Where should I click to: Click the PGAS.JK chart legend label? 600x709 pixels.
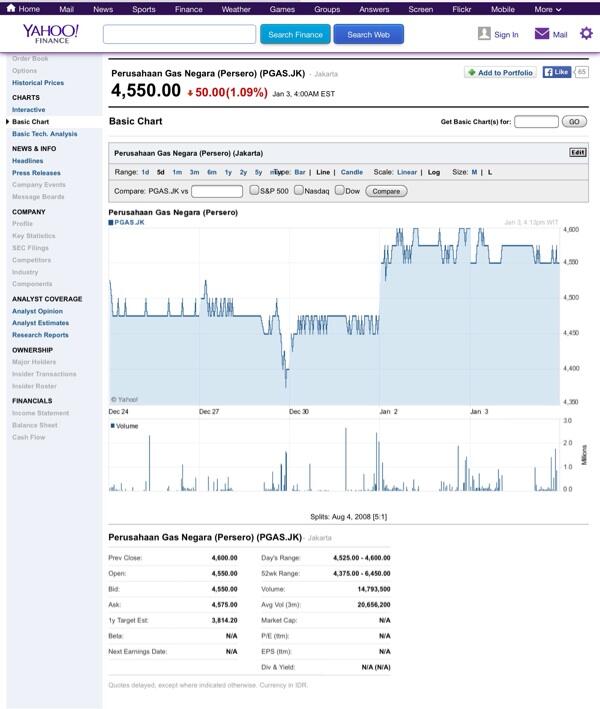pyautogui.click(x=127, y=222)
